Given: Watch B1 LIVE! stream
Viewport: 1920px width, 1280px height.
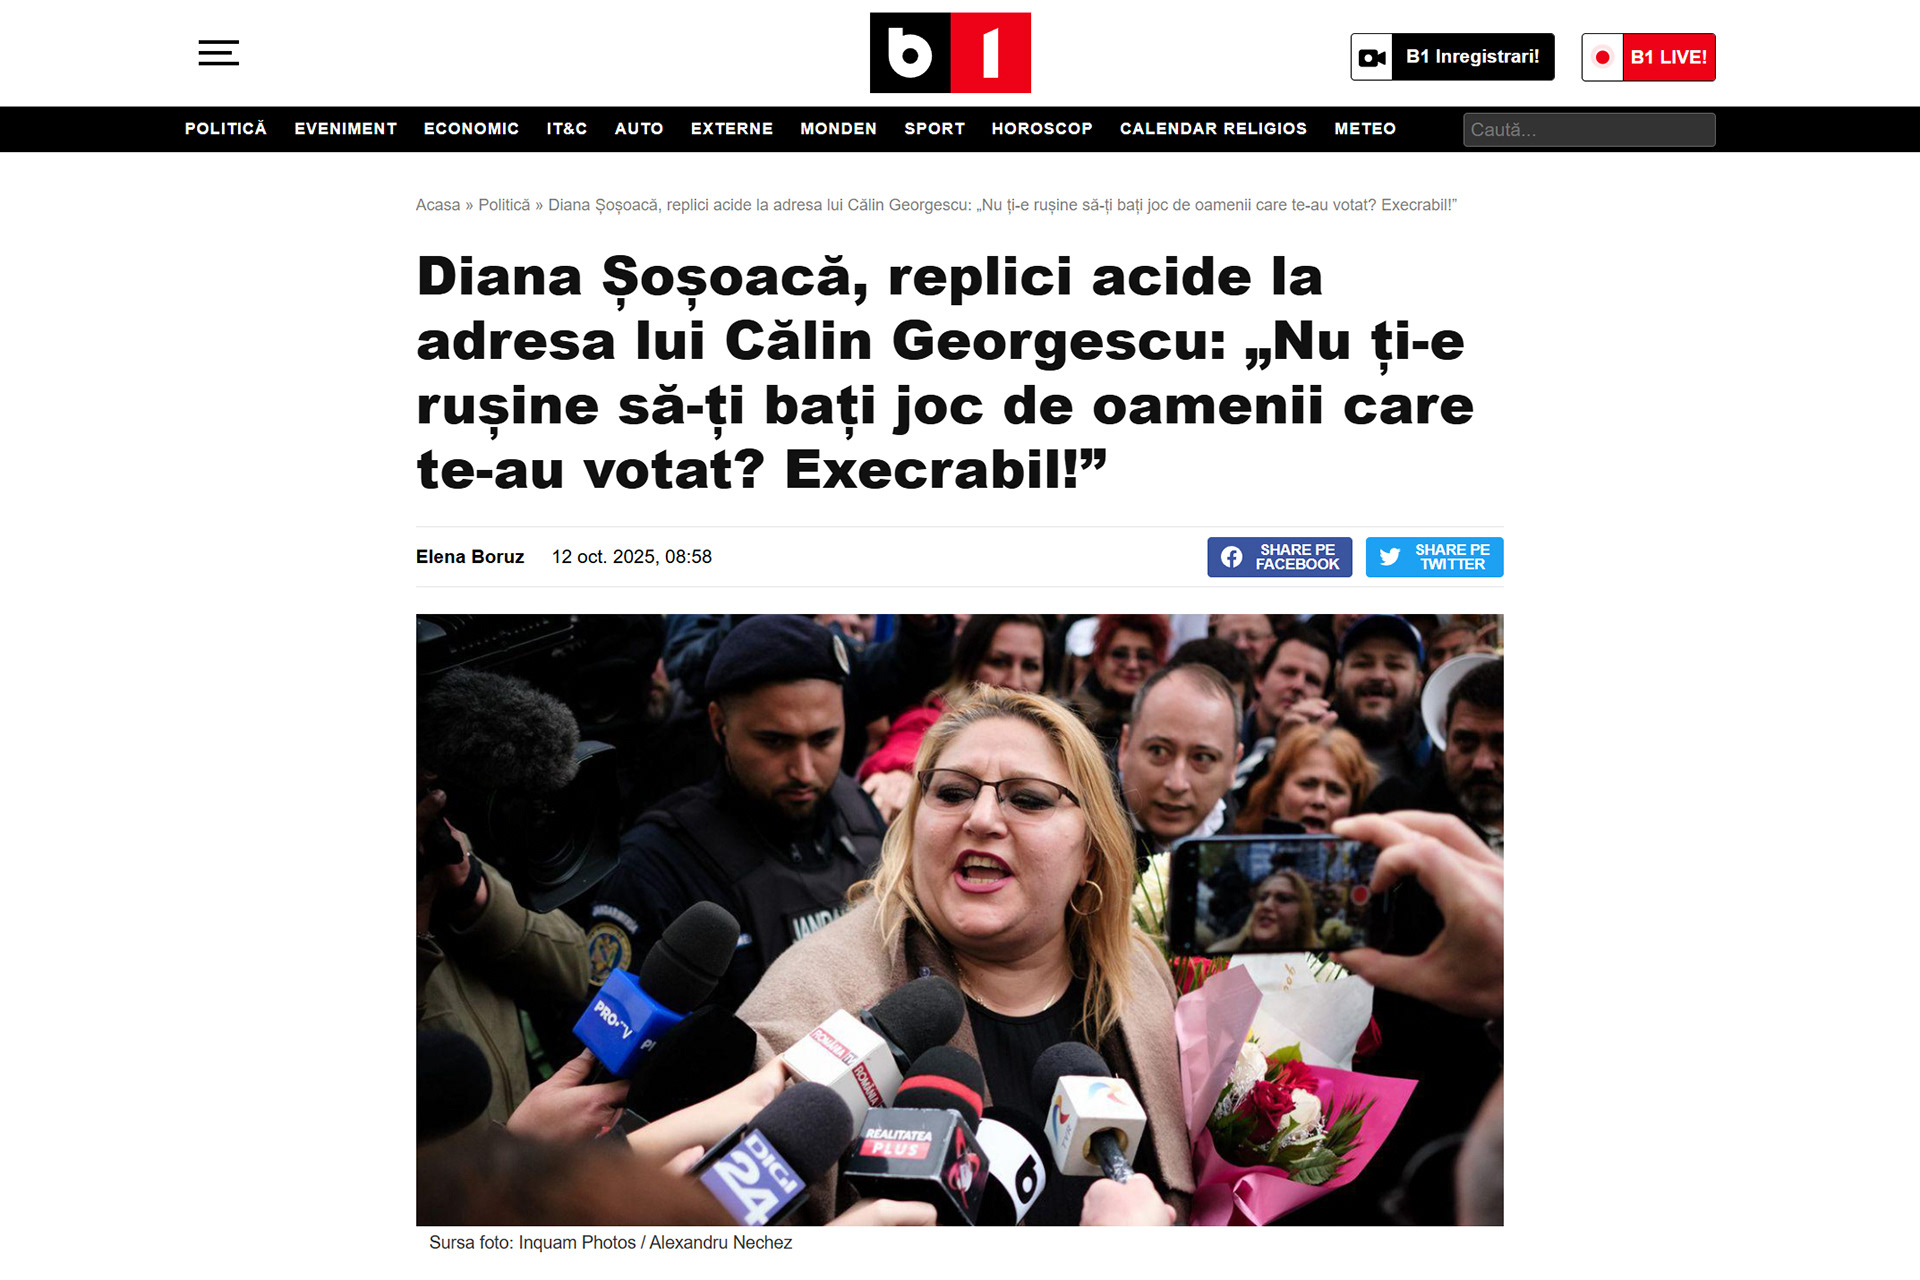Looking at the screenshot, I should pyautogui.click(x=1648, y=57).
